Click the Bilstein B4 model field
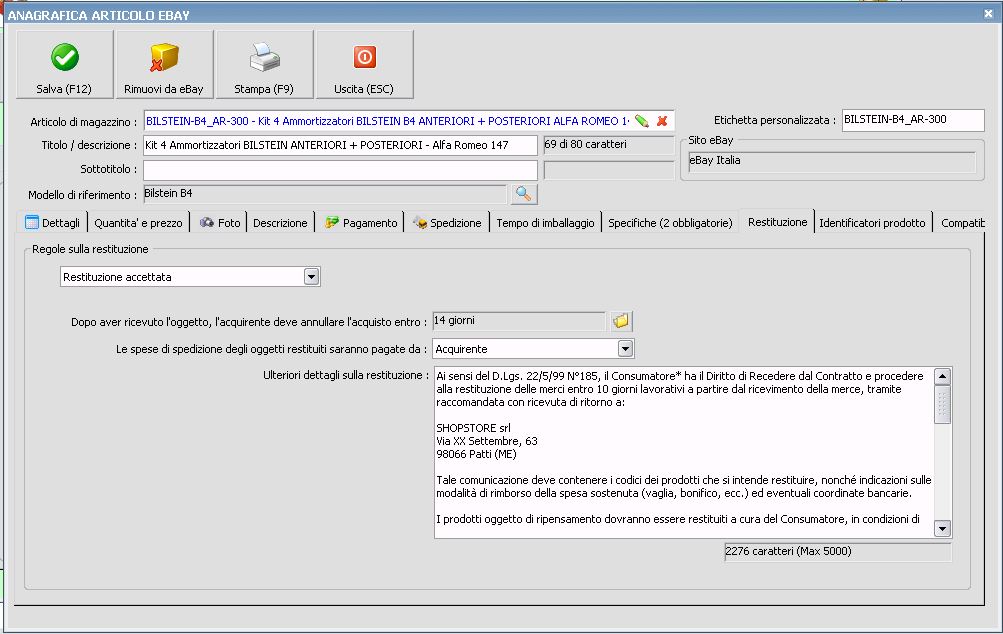Image resolution: width=1003 pixels, height=634 pixels. point(325,194)
